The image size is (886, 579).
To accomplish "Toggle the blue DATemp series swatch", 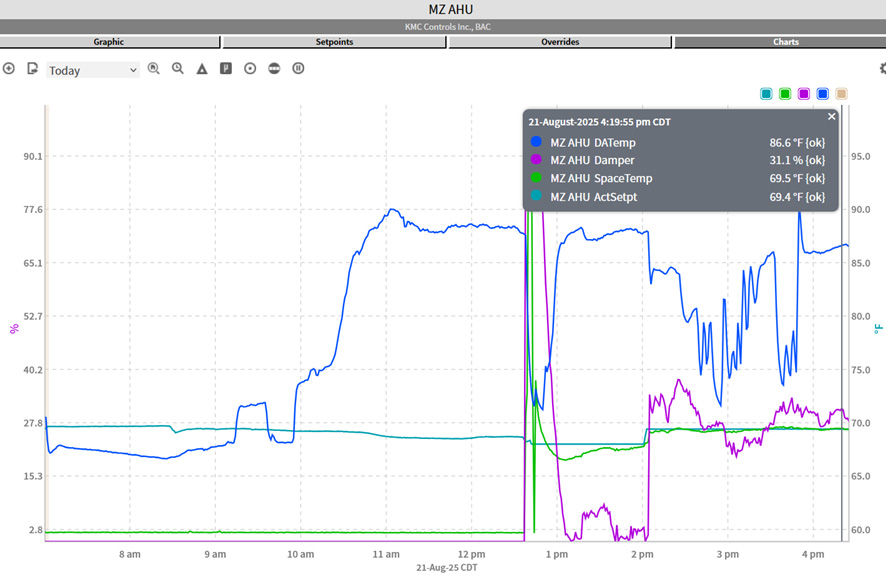I will click(823, 94).
